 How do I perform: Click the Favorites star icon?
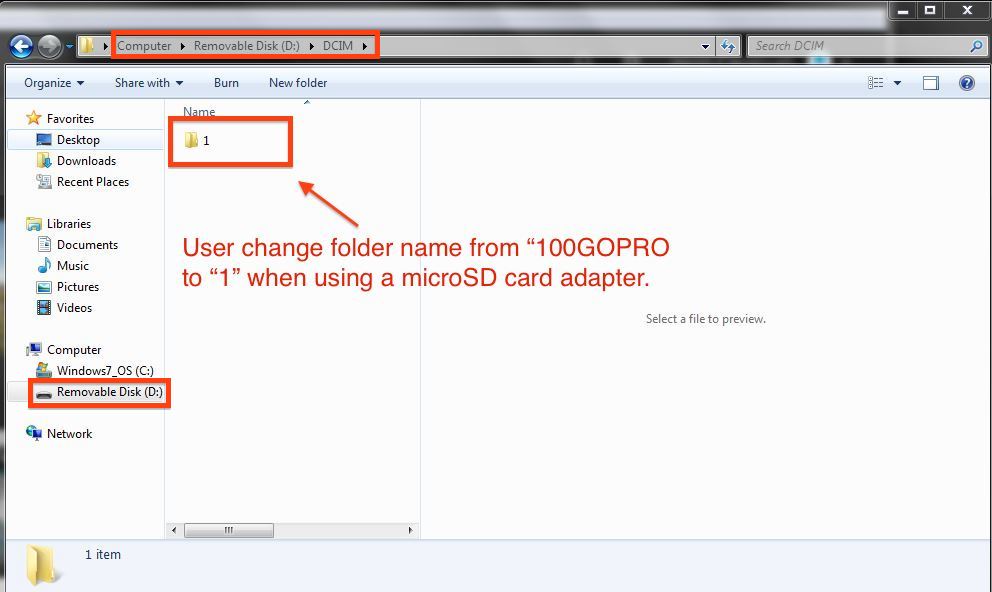pos(34,118)
